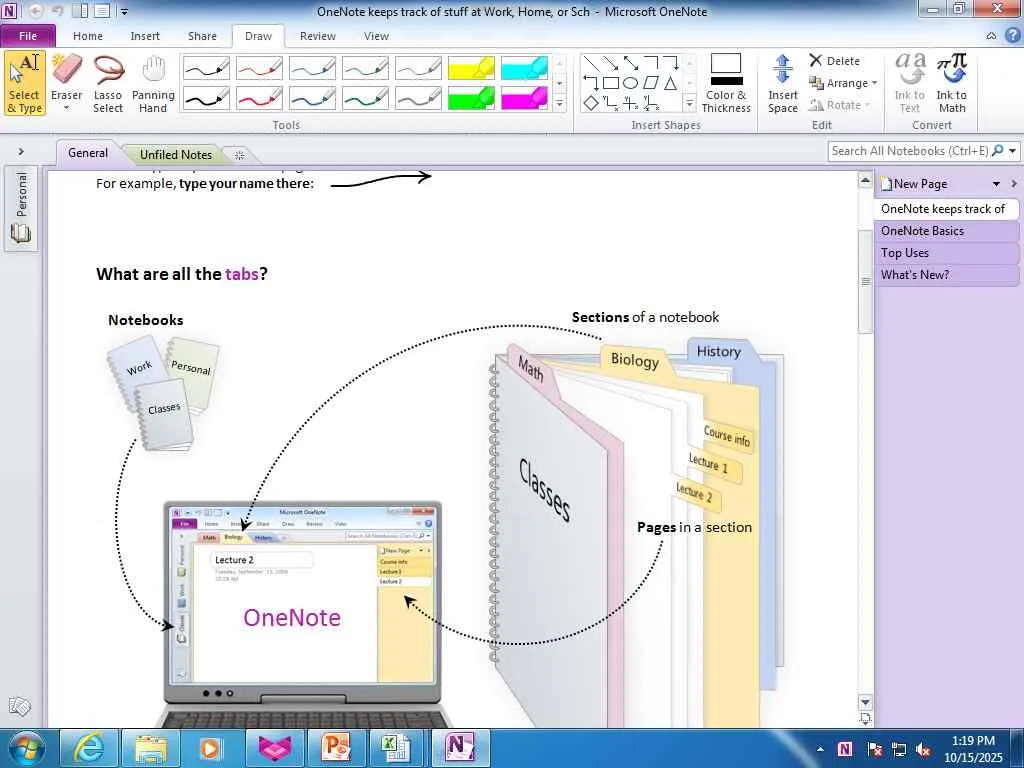Open the New Page dropdown arrow
This screenshot has width=1024, height=768.
997,184
